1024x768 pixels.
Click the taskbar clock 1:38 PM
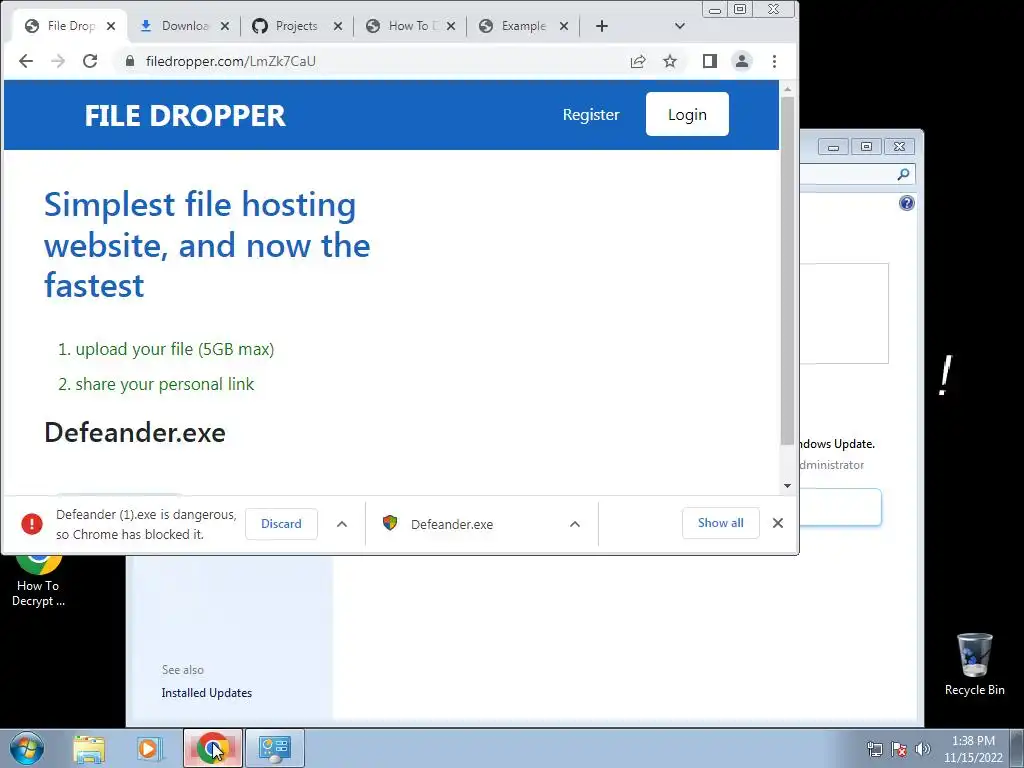pos(973,749)
